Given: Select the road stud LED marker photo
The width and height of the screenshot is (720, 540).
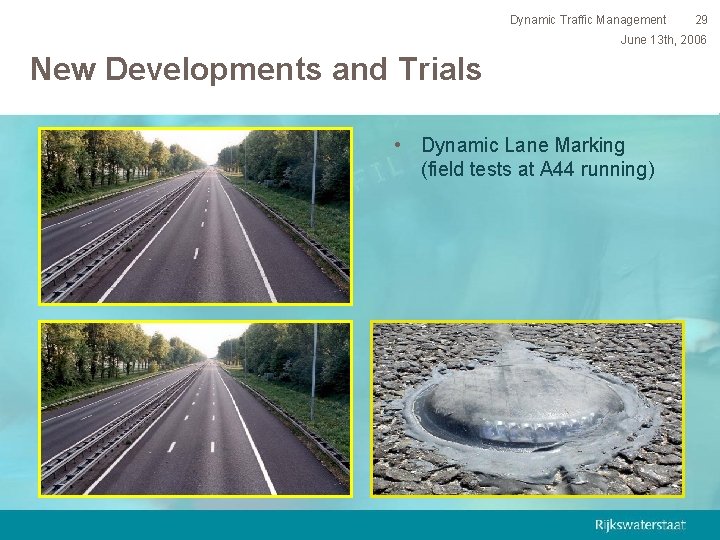Looking at the screenshot, I should [x=527, y=409].
